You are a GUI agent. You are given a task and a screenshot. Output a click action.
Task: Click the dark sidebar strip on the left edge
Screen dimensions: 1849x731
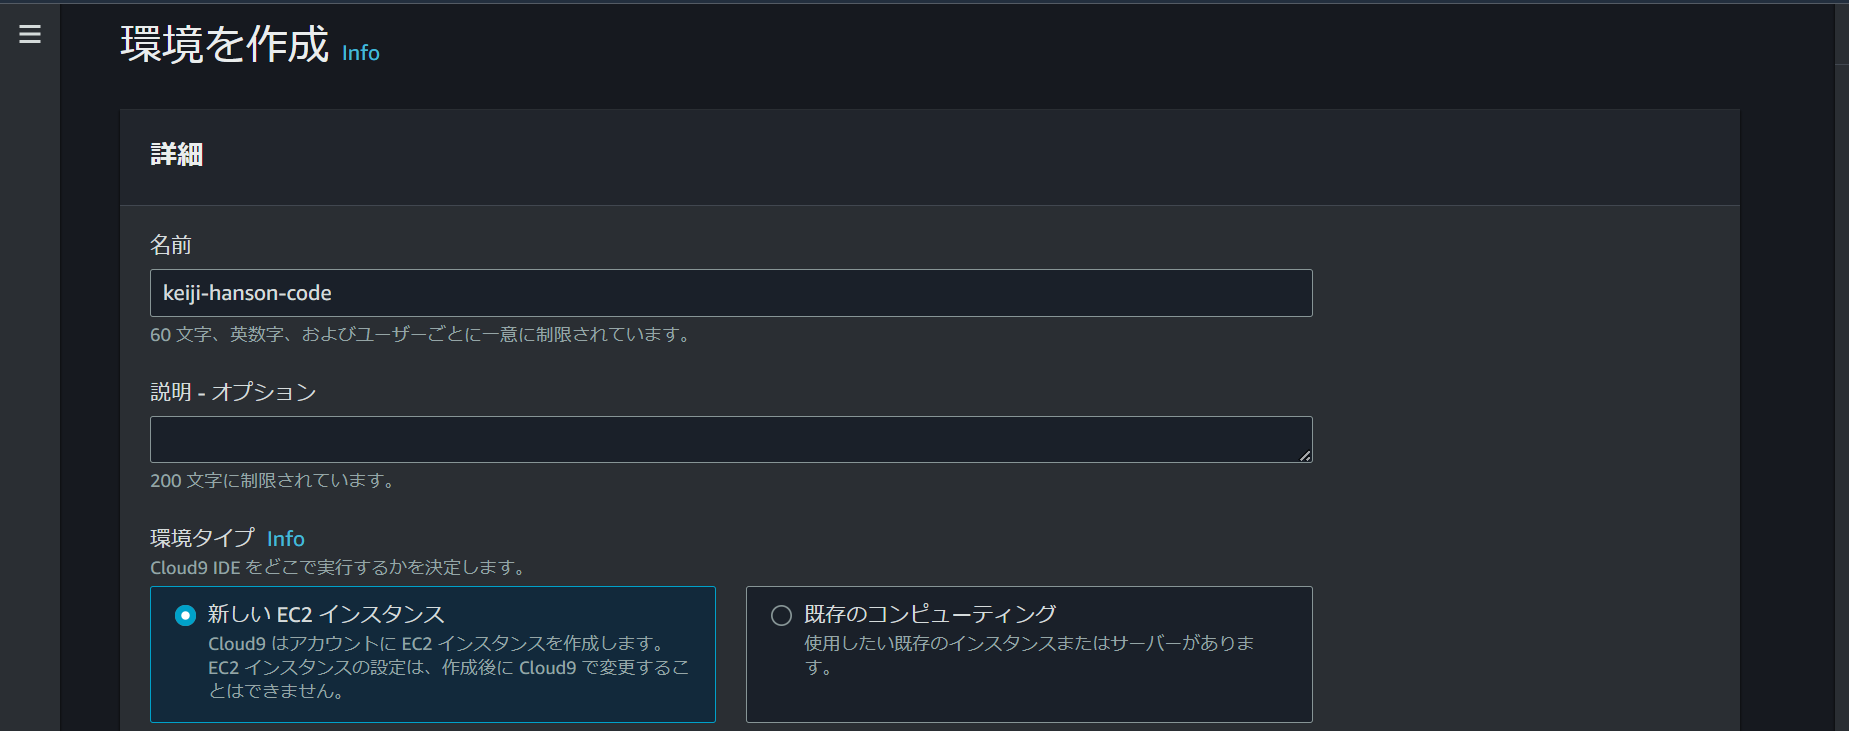tap(29, 400)
